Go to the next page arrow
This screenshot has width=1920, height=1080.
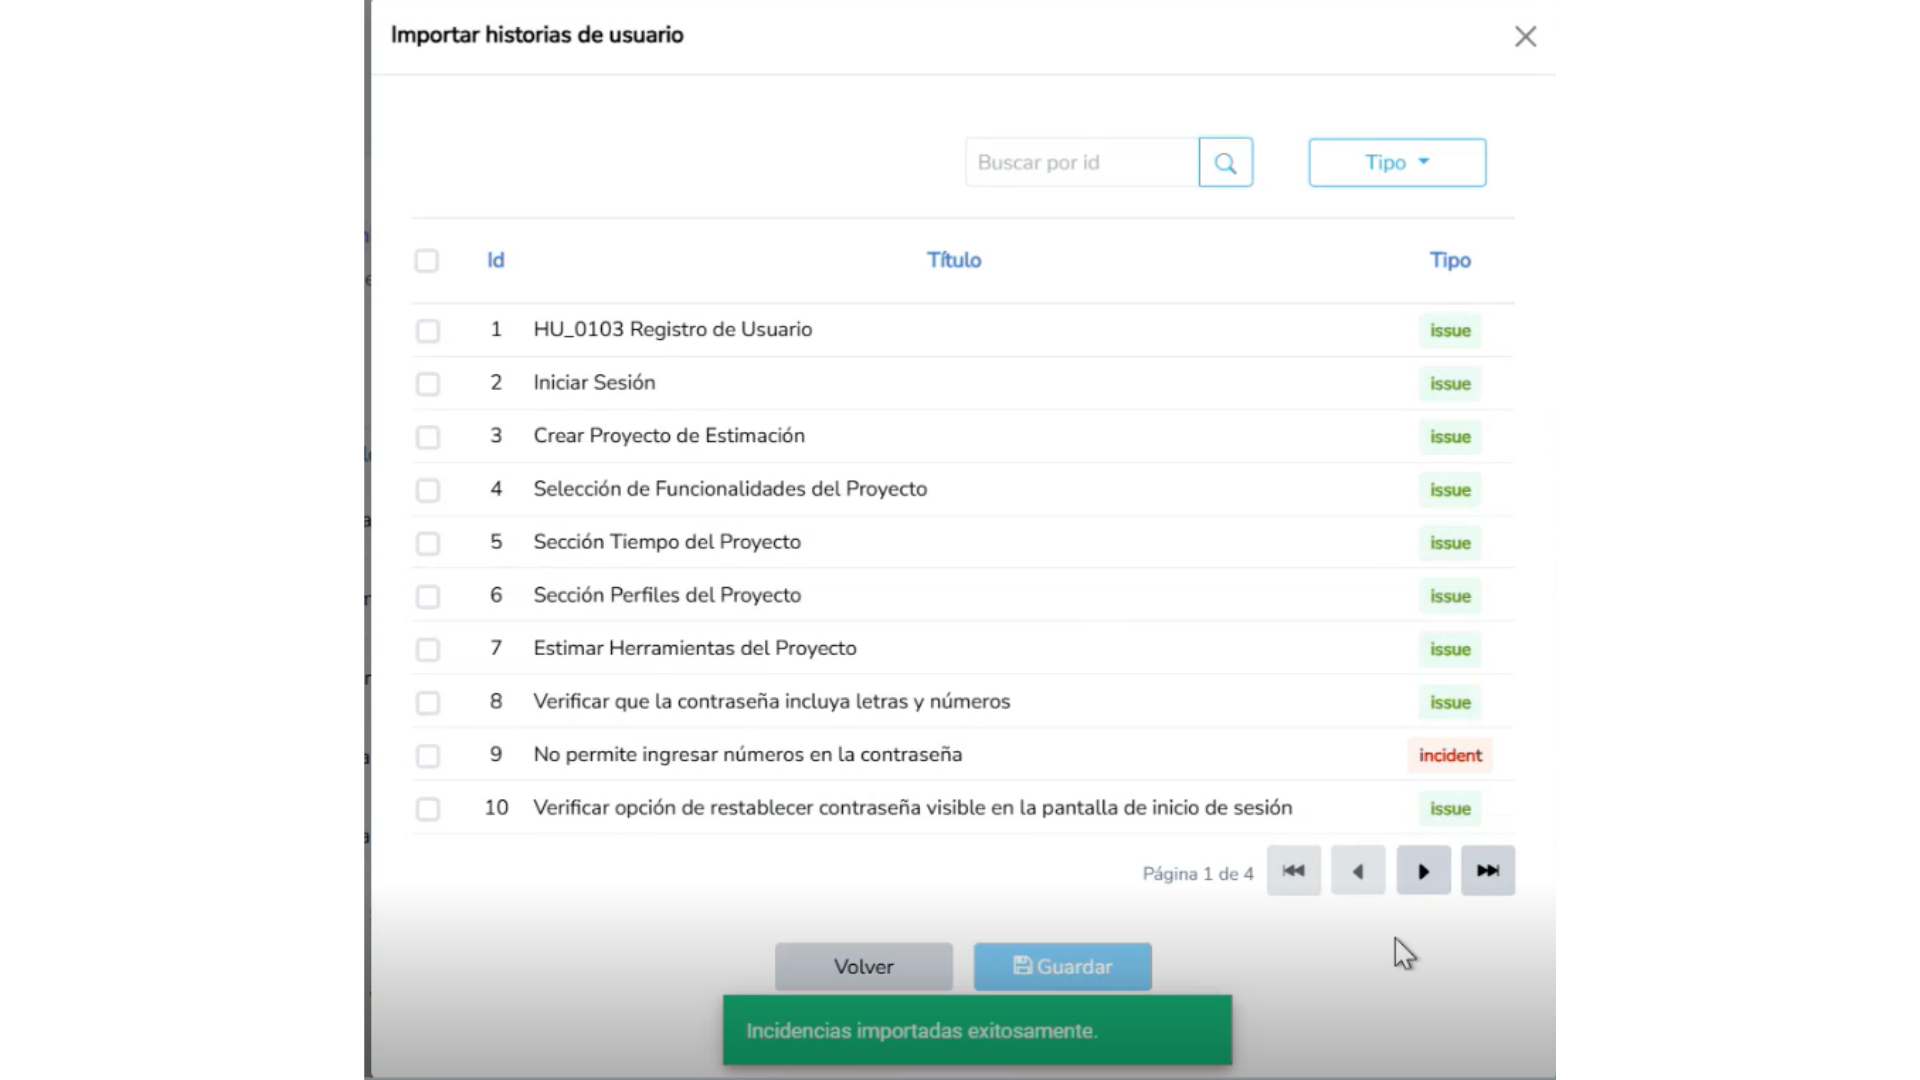pyautogui.click(x=1423, y=870)
